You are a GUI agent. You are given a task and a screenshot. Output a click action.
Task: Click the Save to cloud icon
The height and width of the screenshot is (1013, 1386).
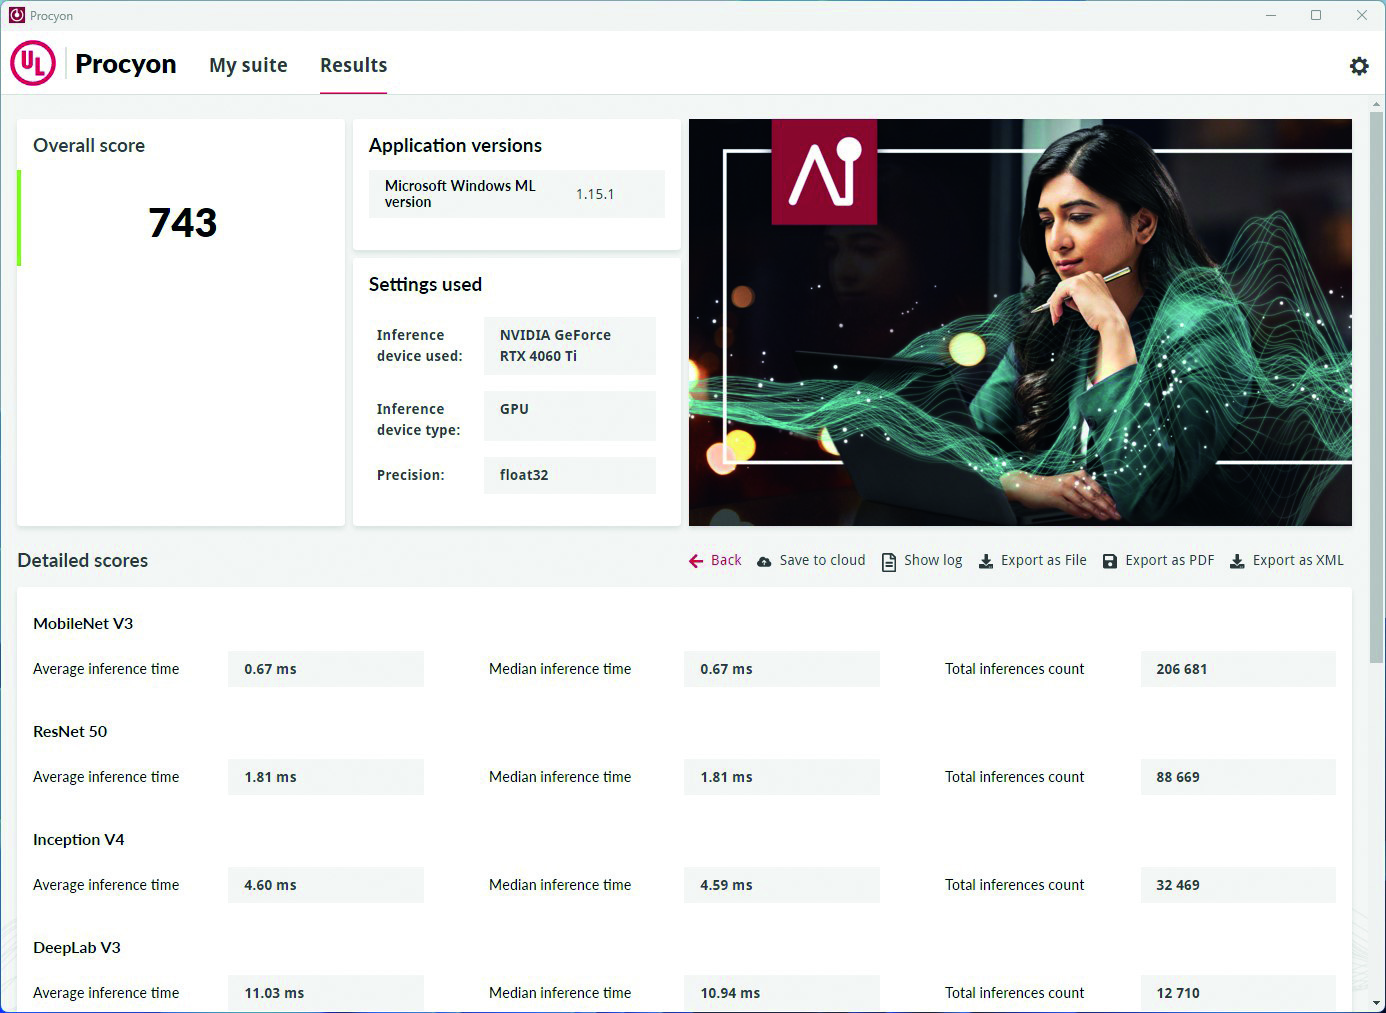coord(764,561)
